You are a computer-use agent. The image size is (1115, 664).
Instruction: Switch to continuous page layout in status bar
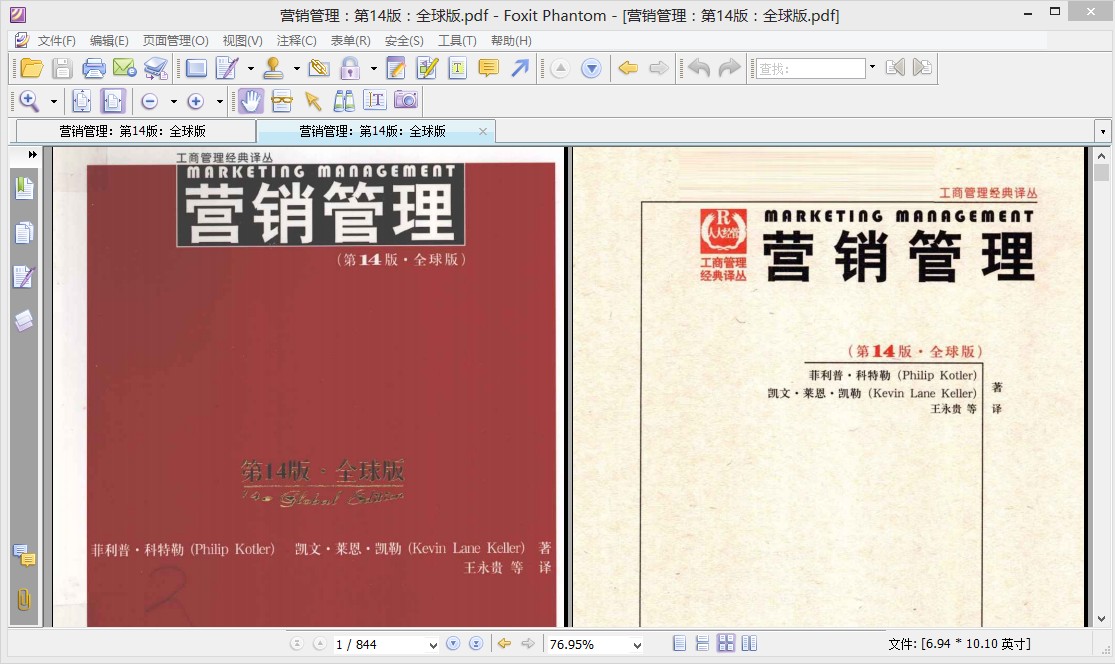point(703,644)
